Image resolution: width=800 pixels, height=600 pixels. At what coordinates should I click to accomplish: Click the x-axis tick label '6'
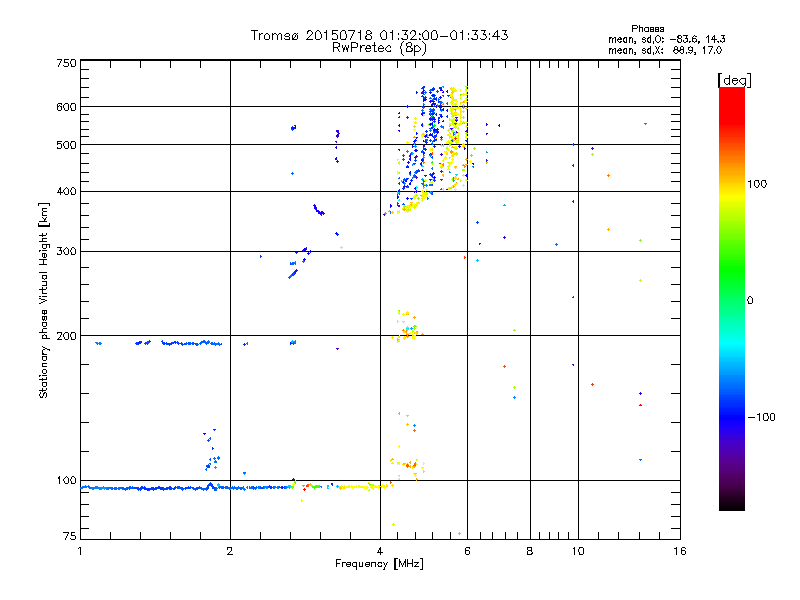(x=467, y=551)
